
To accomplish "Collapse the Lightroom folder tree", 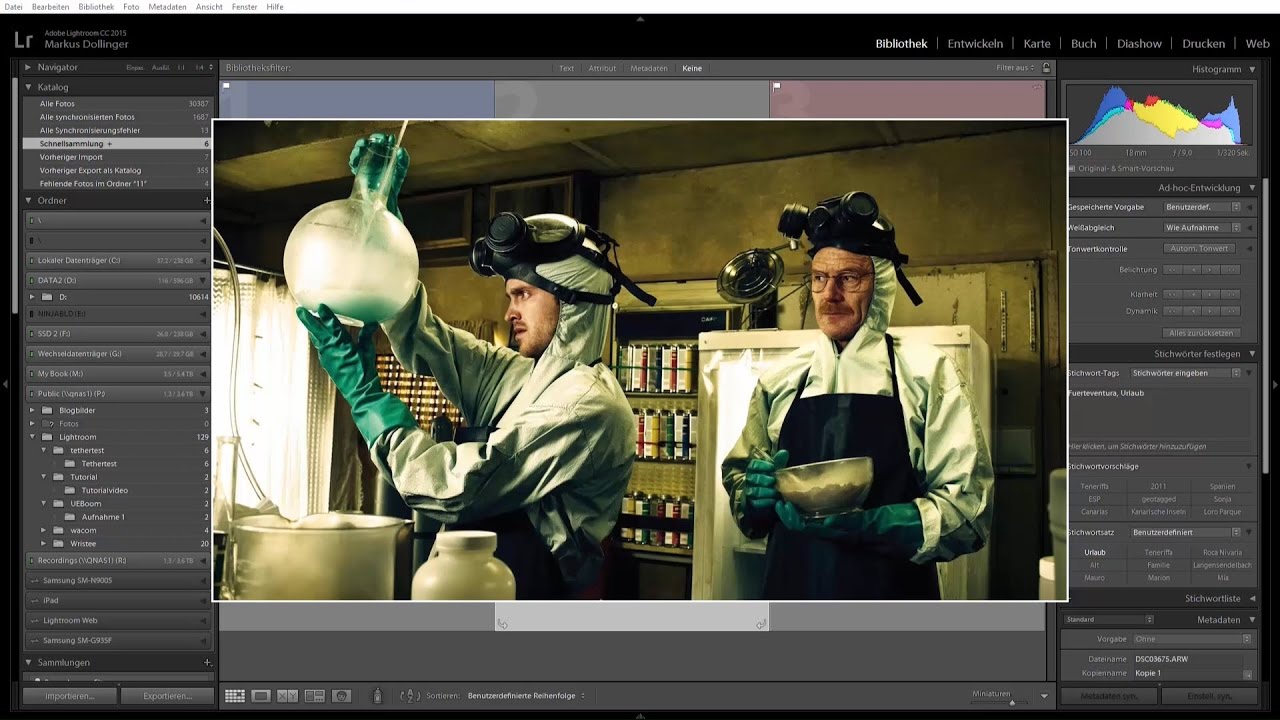I will point(33,437).
